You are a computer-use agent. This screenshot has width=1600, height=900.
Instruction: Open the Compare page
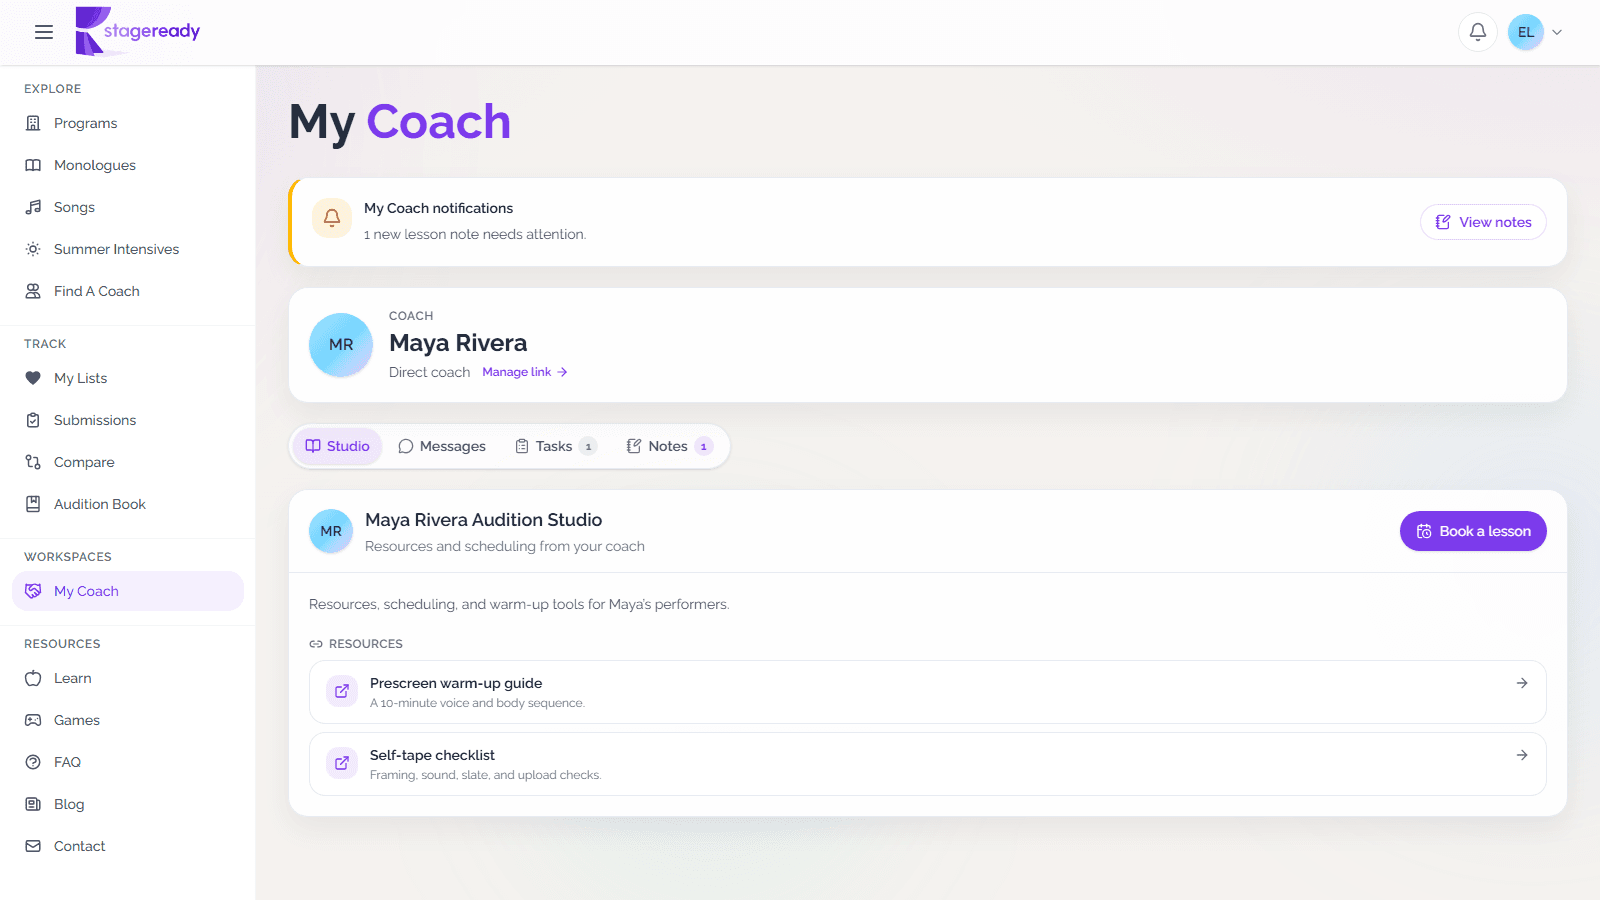point(128,462)
